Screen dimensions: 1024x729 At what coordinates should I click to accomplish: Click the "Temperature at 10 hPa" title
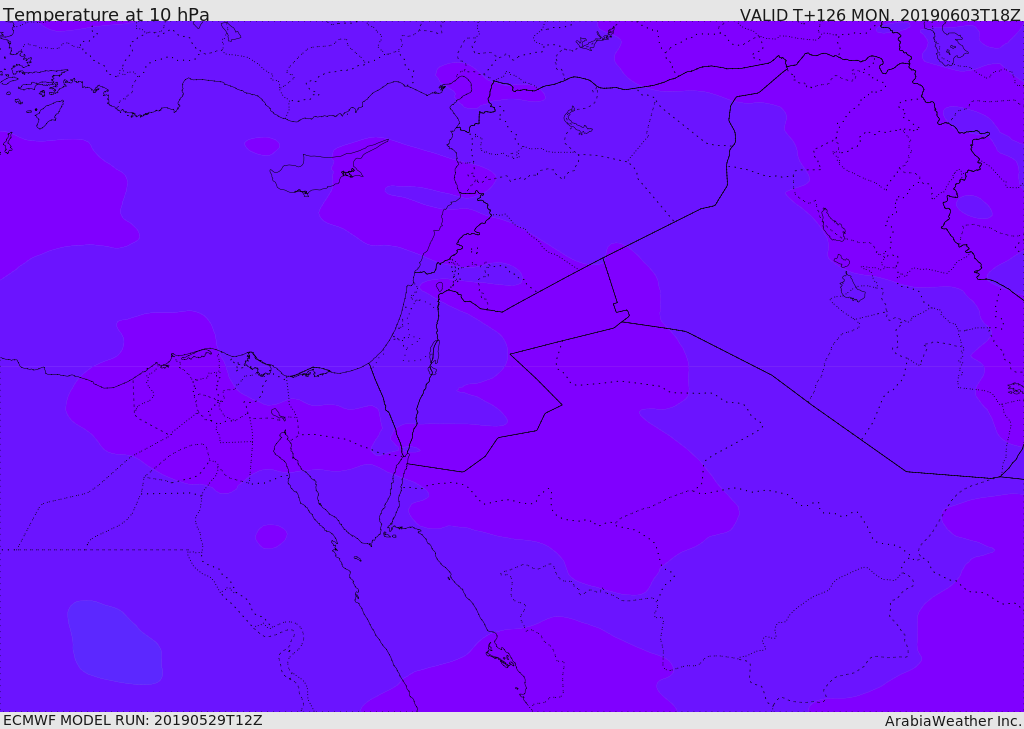click(106, 15)
